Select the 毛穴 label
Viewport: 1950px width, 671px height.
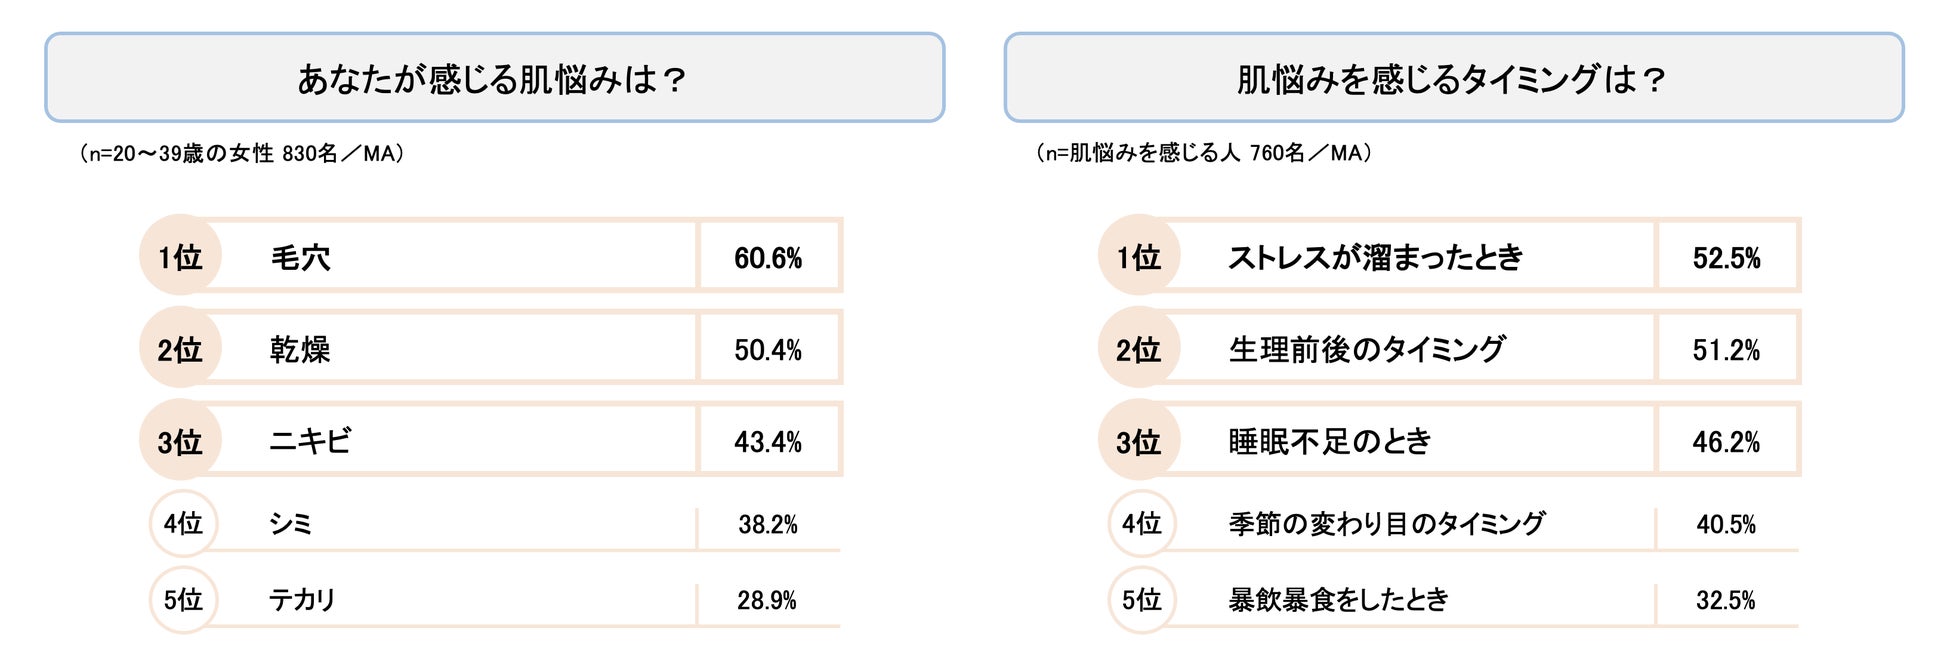(300, 258)
